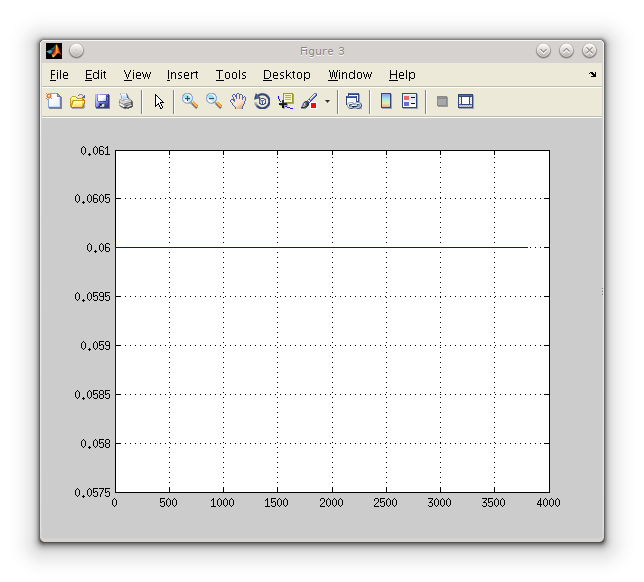Open the Help menu
Viewport: 644px width, 582px height.
coord(402,75)
